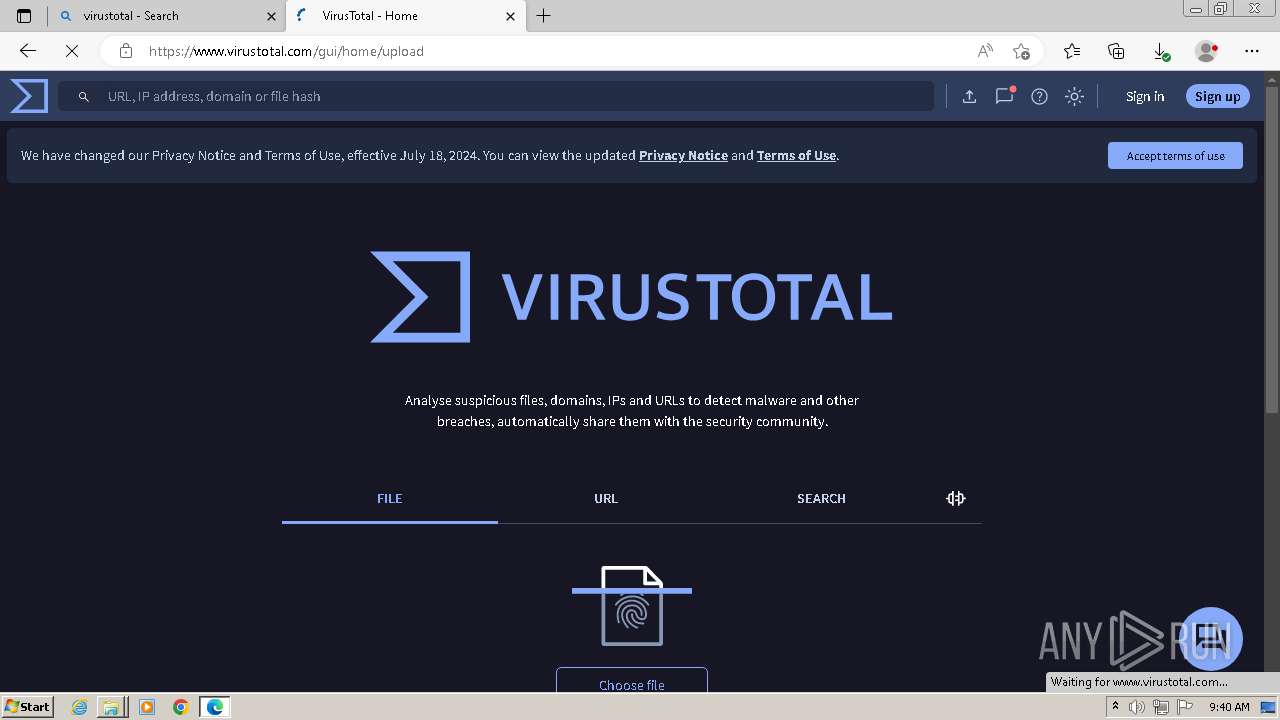Toggle light/dark theme sun icon
The height and width of the screenshot is (720, 1280).
click(x=1074, y=96)
